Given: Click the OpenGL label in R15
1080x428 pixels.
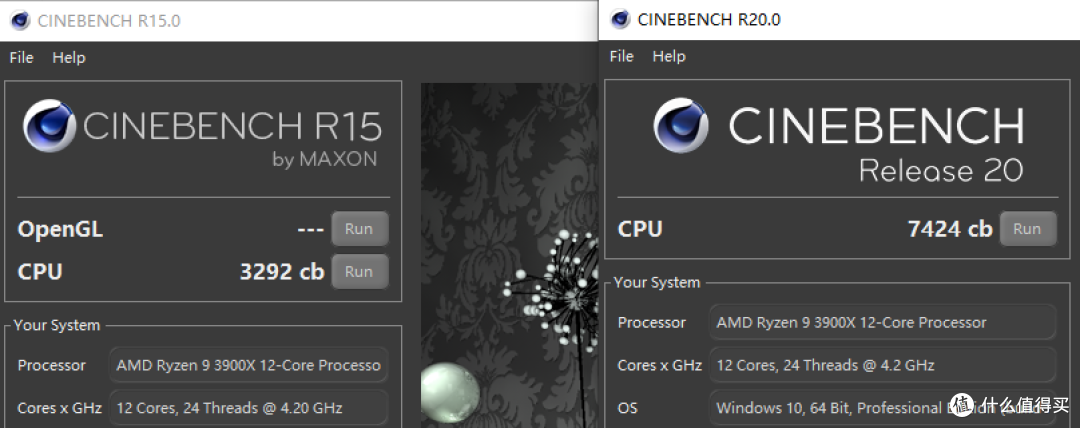Looking at the screenshot, I should point(61,230).
